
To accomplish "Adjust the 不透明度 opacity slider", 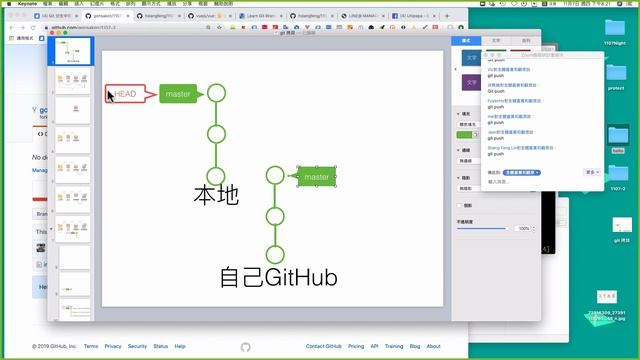I will pyautogui.click(x=482, y=229).
